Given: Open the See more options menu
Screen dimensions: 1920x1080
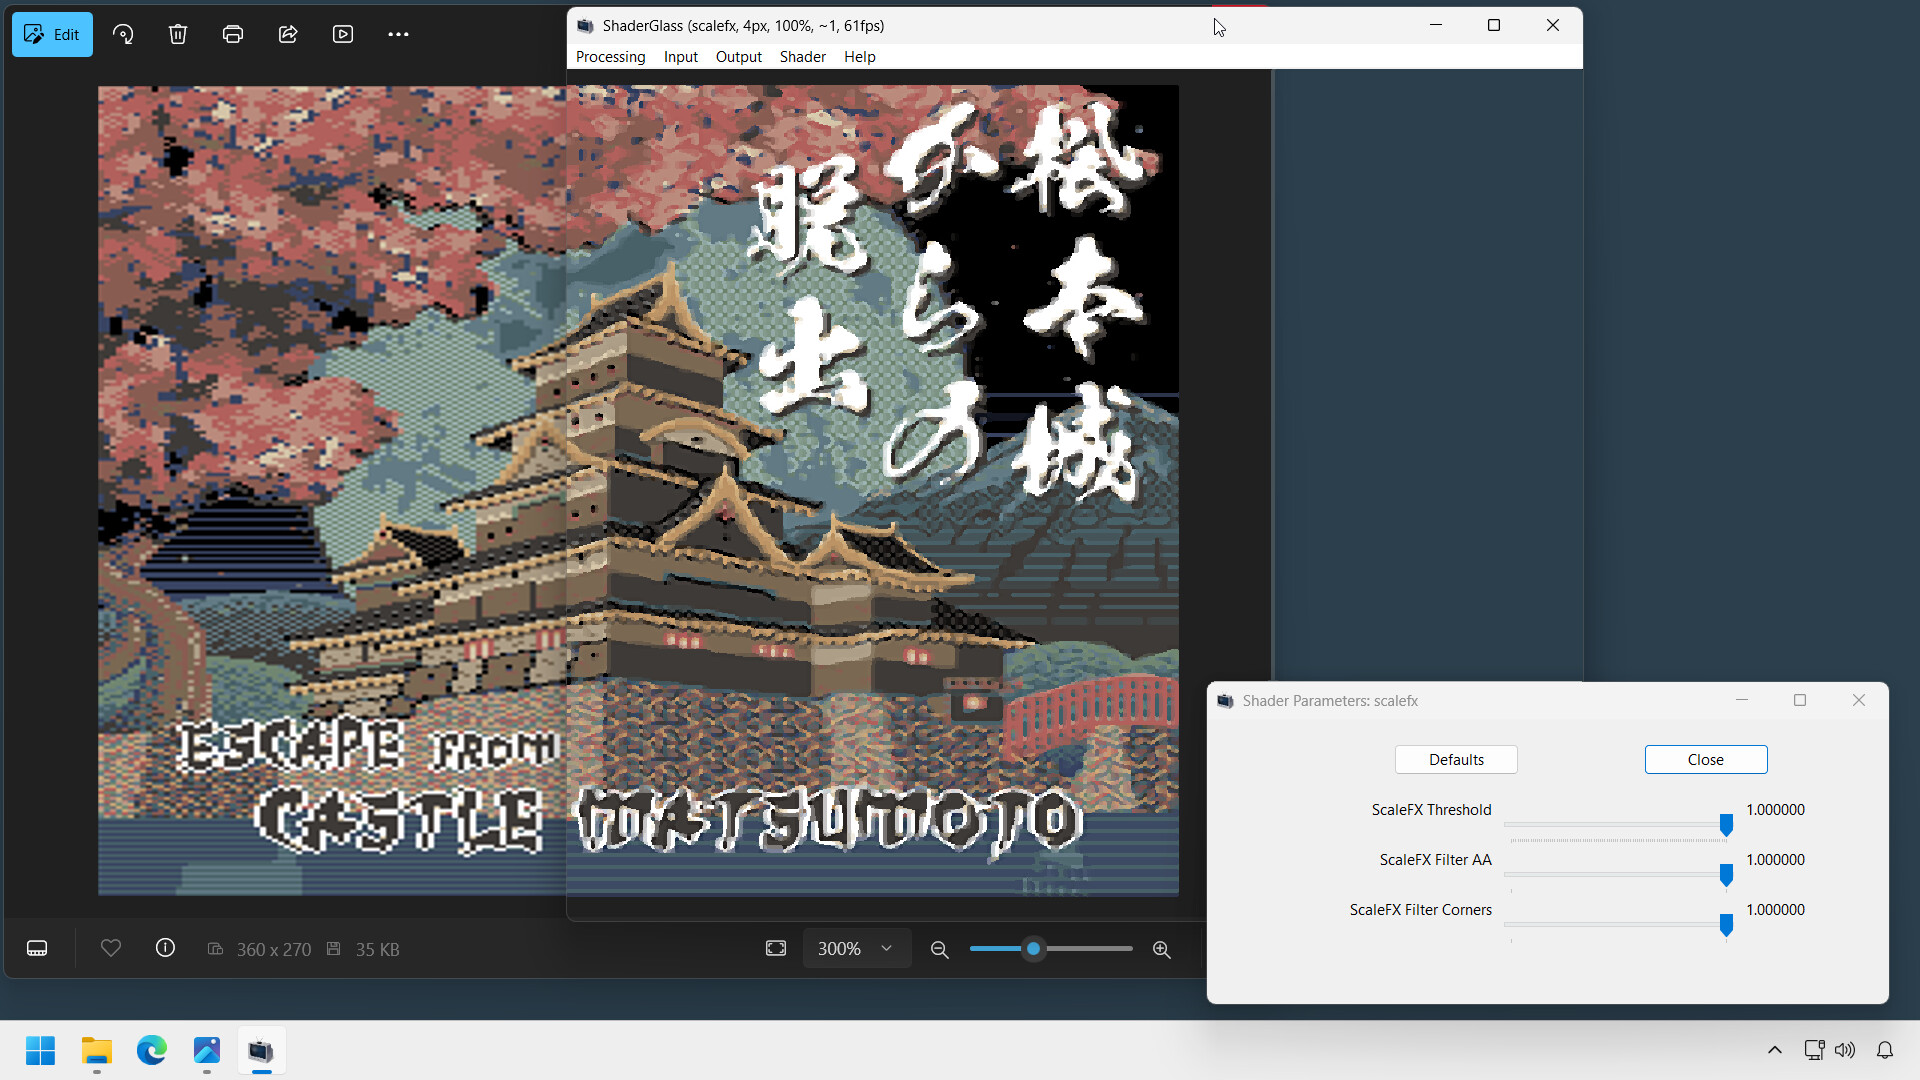Looking at the screenshot, I should coord(398,34).
